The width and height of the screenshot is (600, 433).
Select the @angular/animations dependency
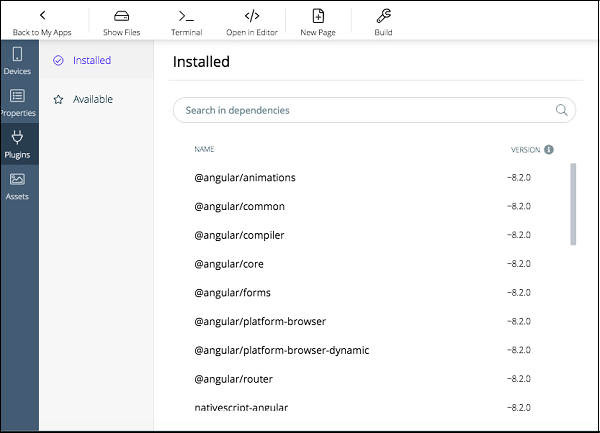coord(245,177)
